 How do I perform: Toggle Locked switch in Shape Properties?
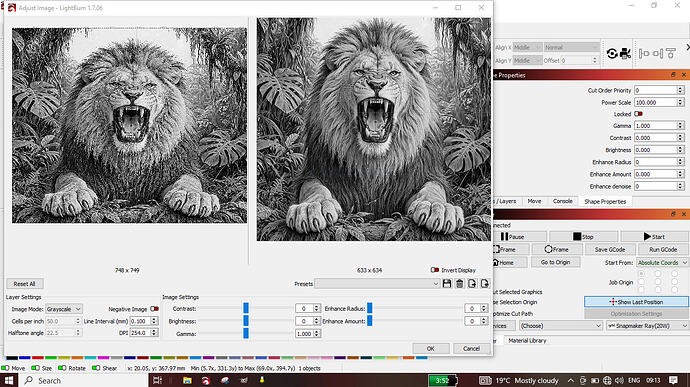click(638, 114)
